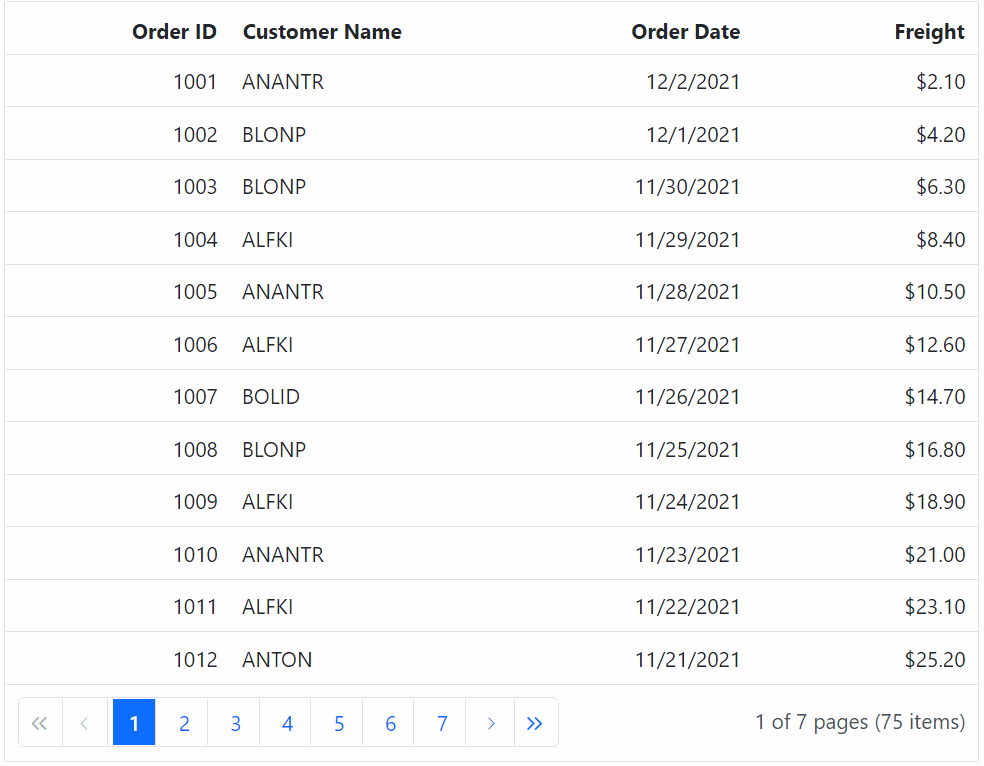Jump to page 7

coord(442,723)
